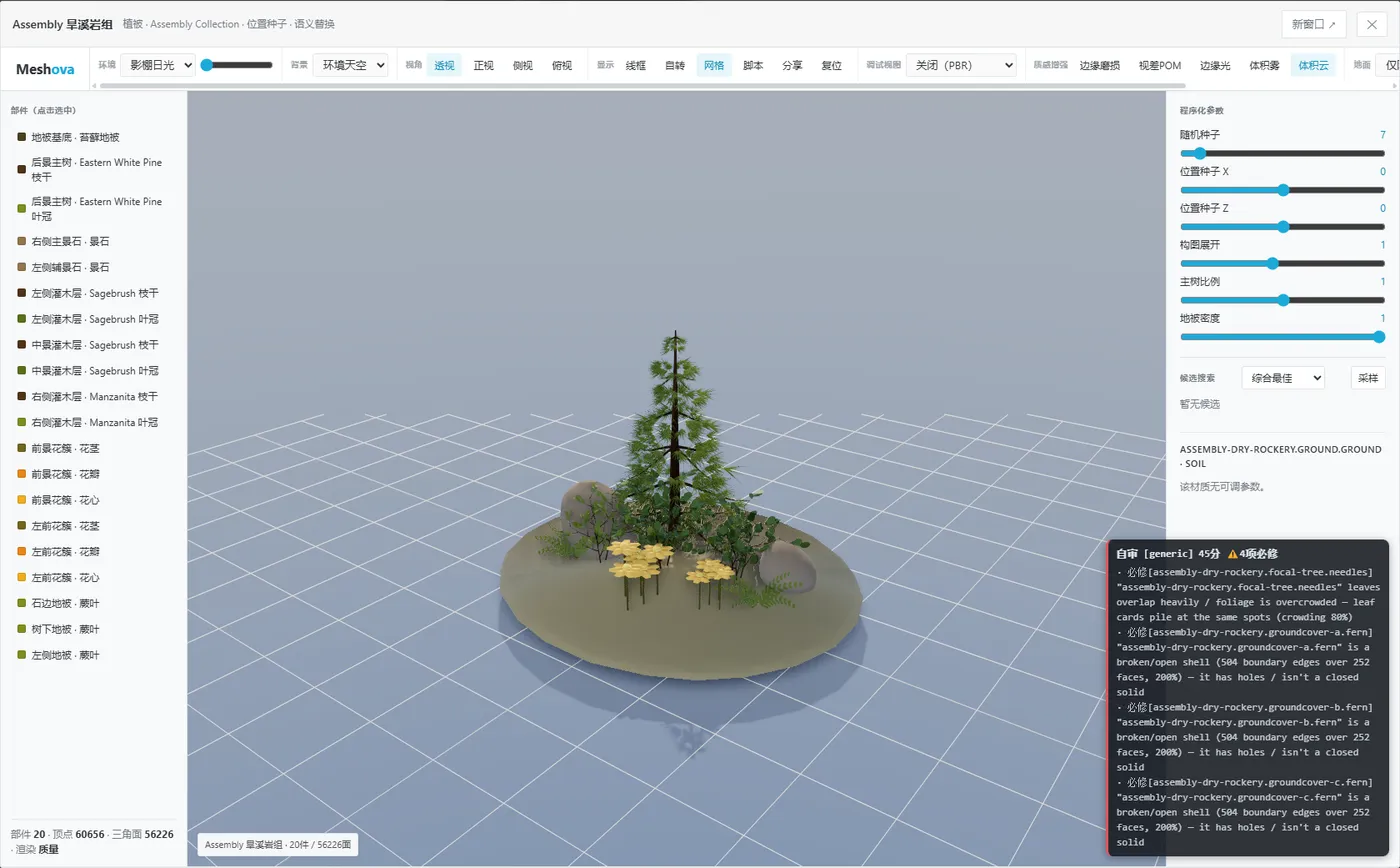This screenshot has height=868, width=1400.
Task: Adjust the 主树比例 slider
Action: [x=1282, y=300]
